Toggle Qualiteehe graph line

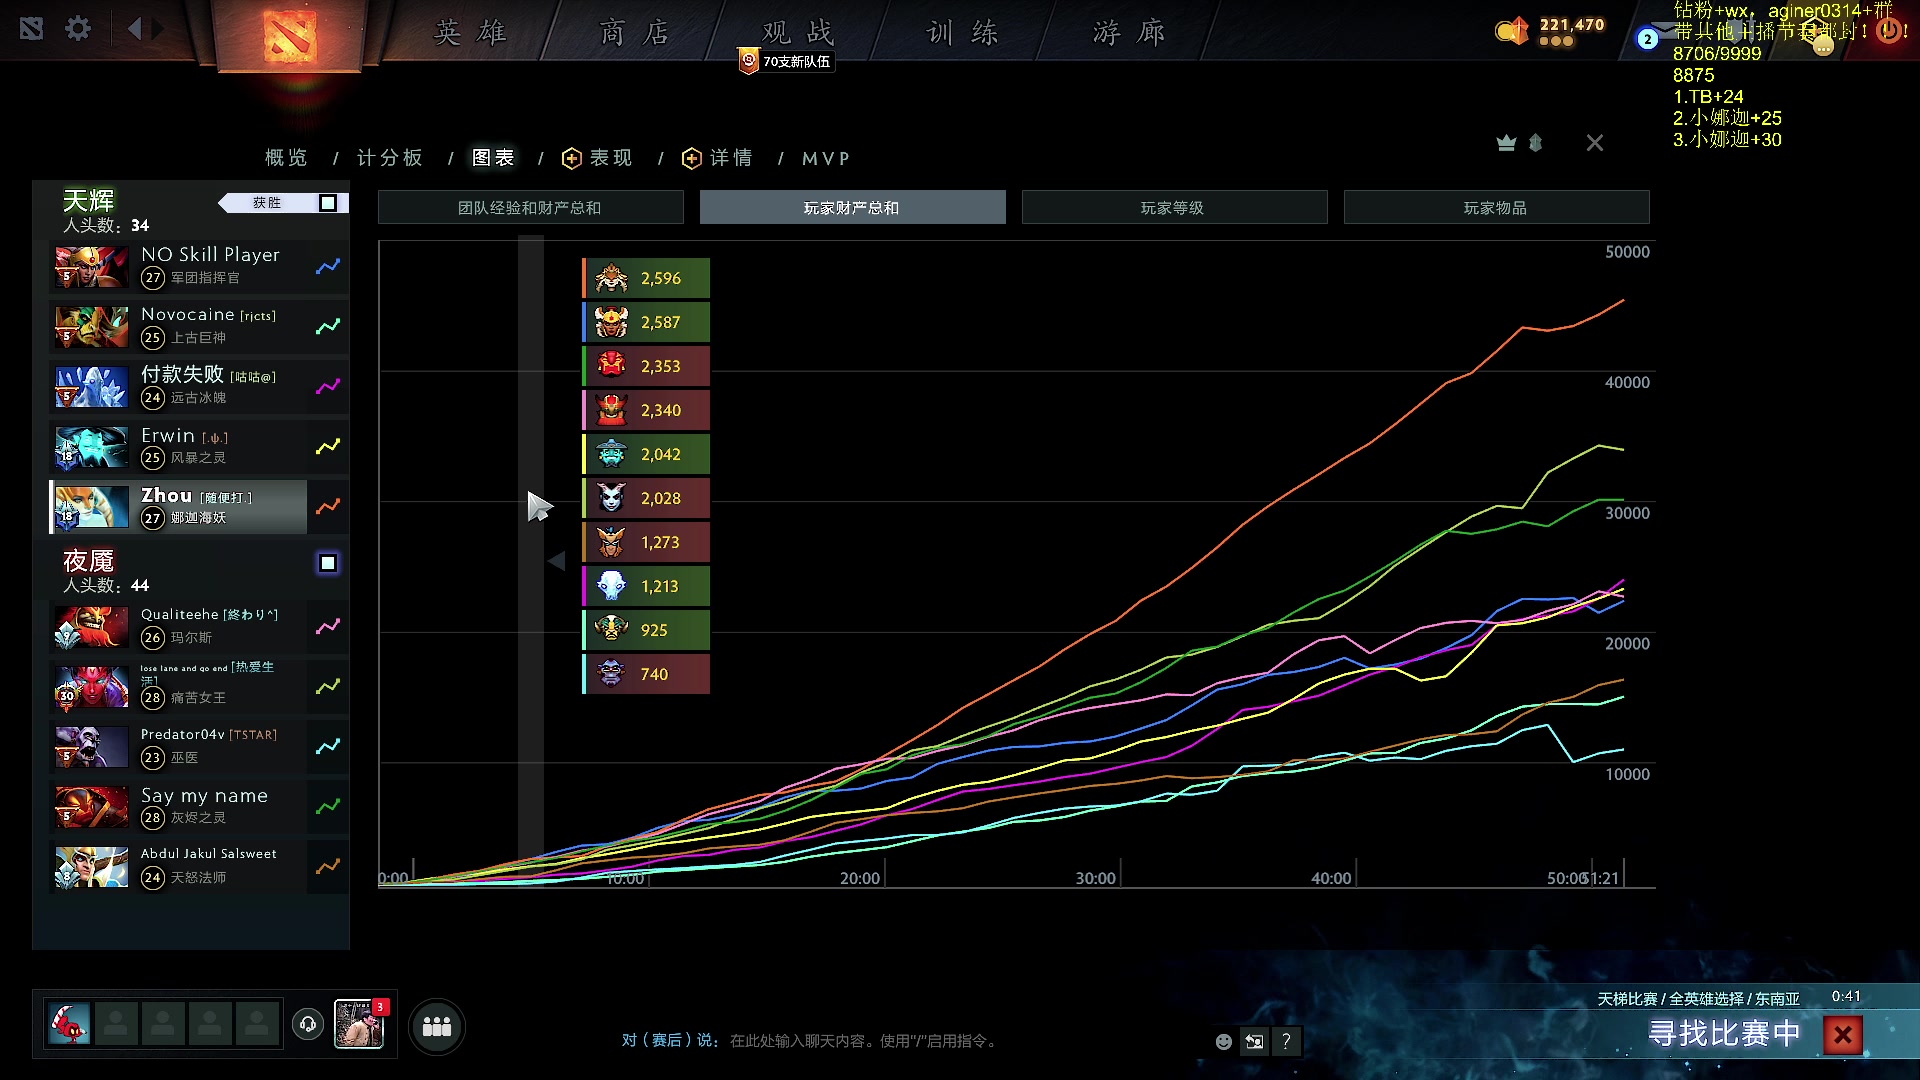328,627
